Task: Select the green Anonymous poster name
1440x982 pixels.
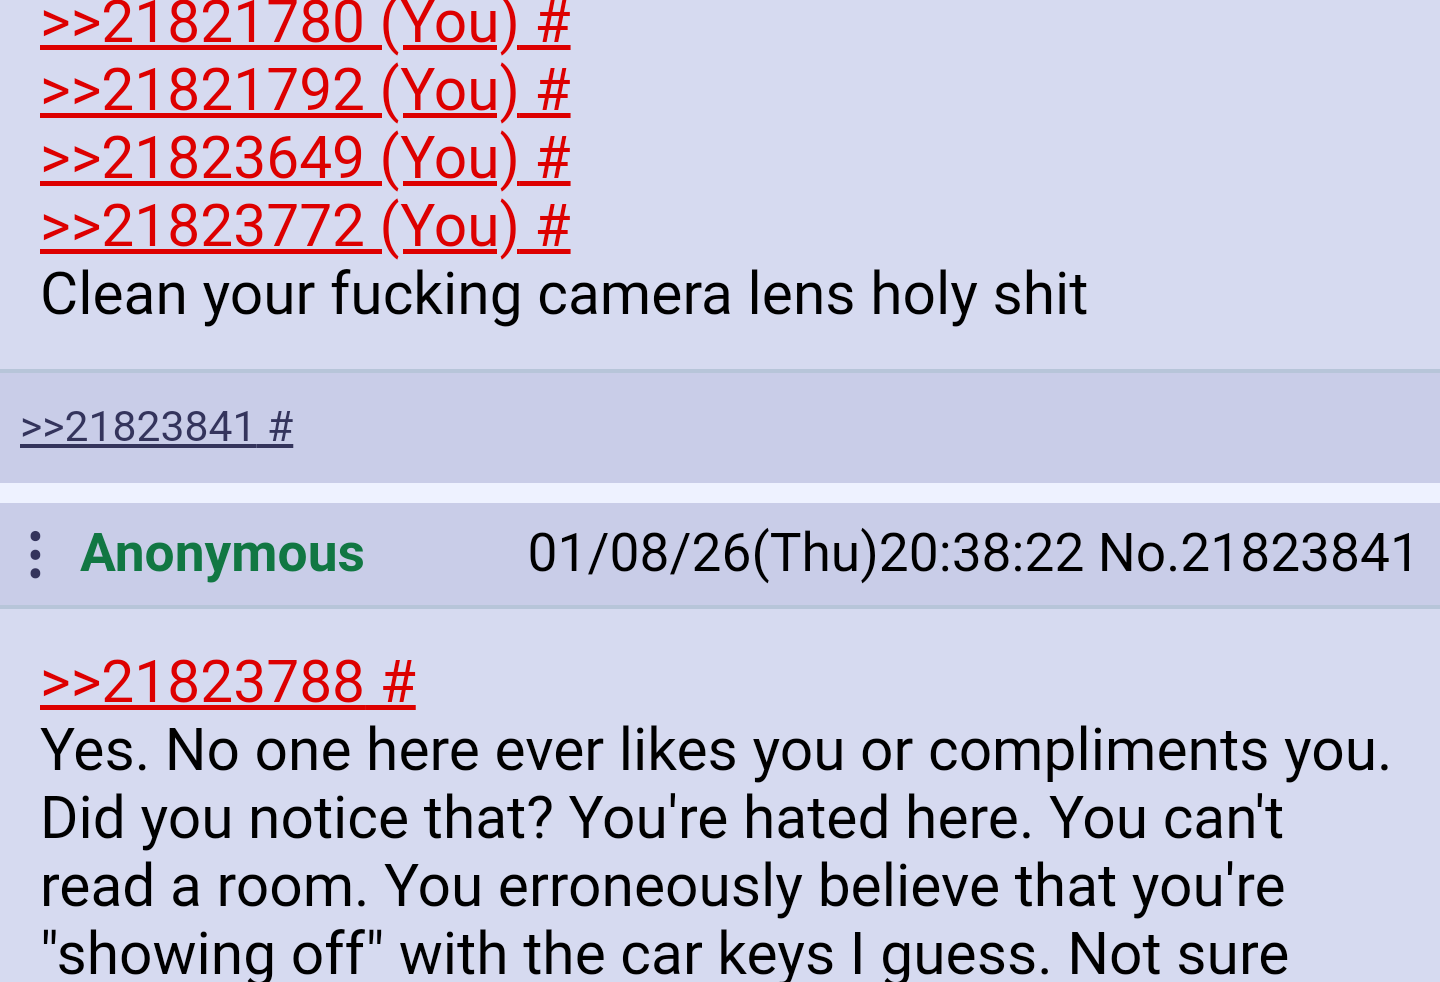Action: pos(222,553)
